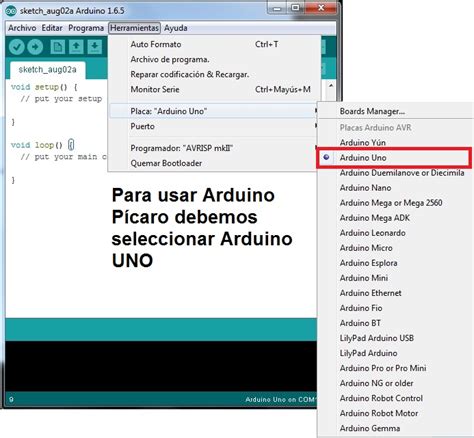Select Arduino Mega or Mega 2560
The image size is (474, 438).
(395, 203)
